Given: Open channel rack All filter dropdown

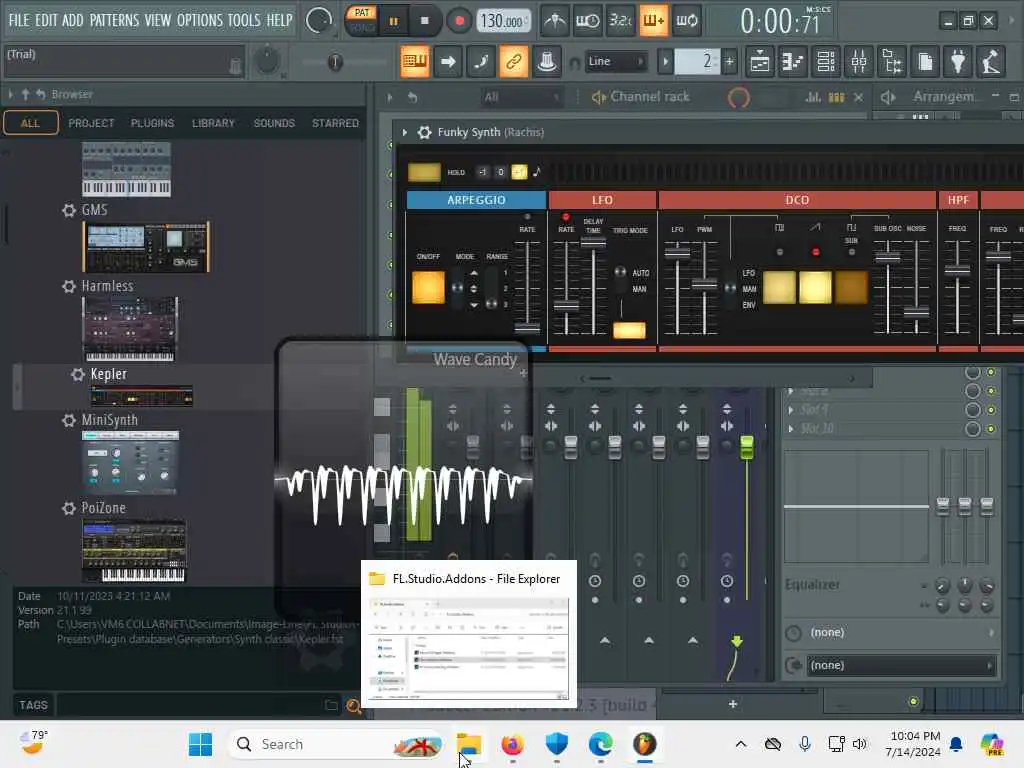Looking at the screenshot, I should click(521, 97).
